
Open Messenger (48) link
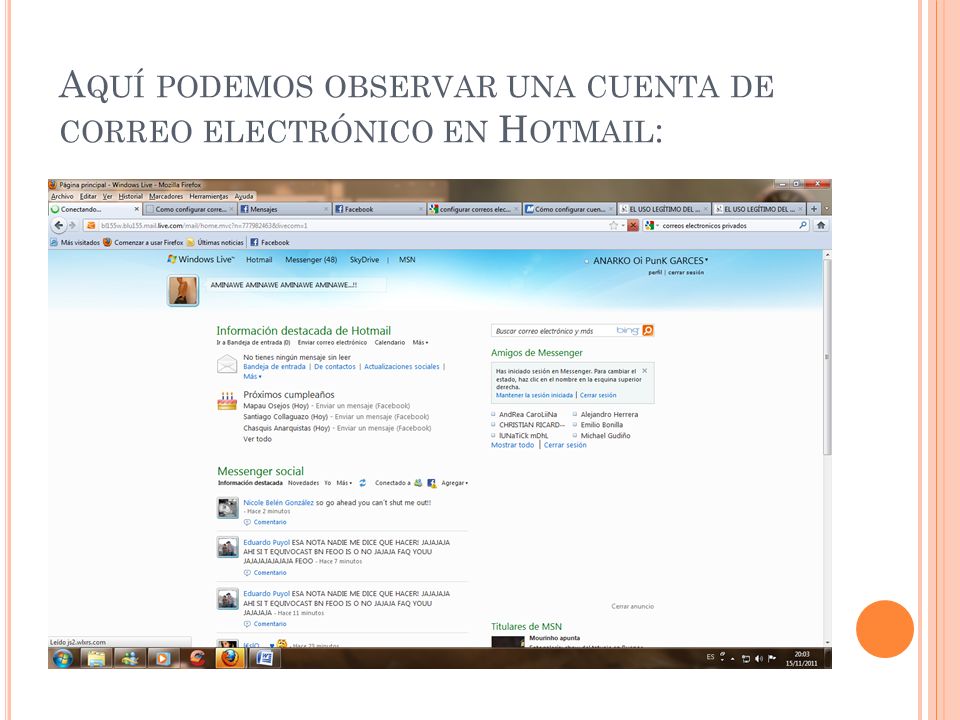tap(311, 260)
